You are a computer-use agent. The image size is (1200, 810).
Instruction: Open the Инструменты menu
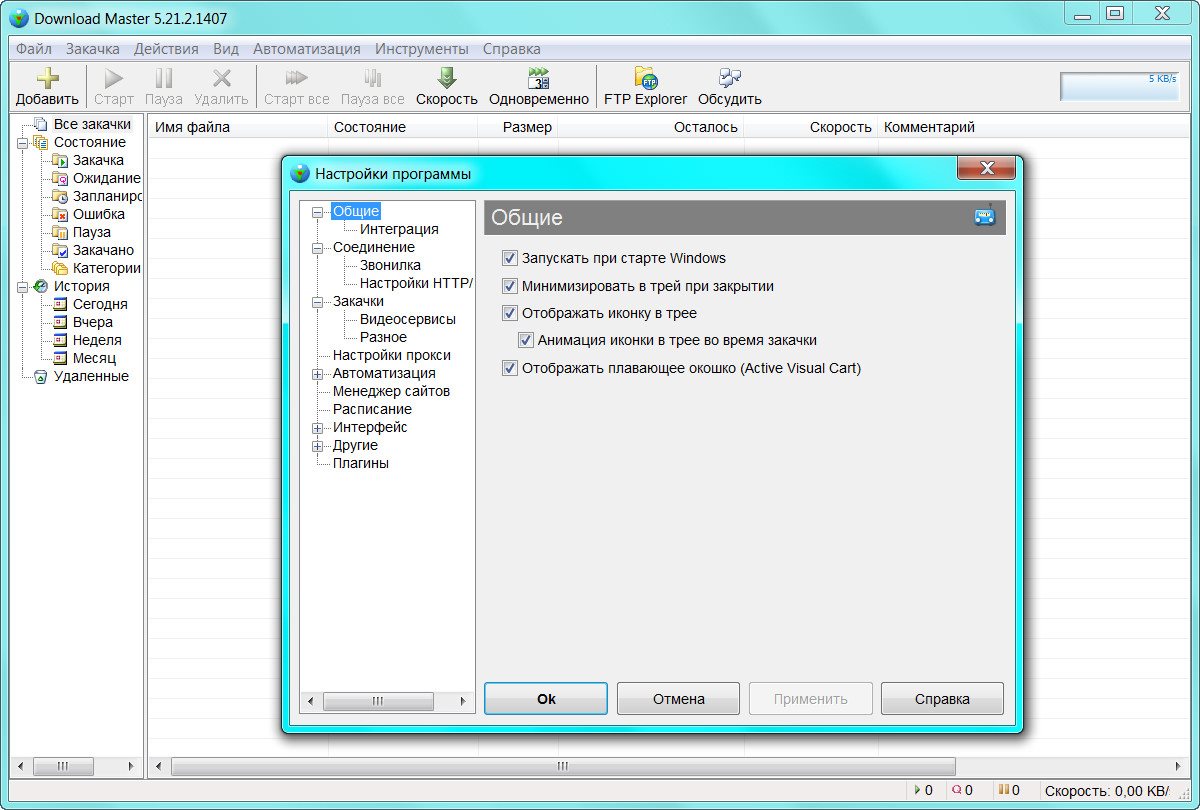[422, 48]
